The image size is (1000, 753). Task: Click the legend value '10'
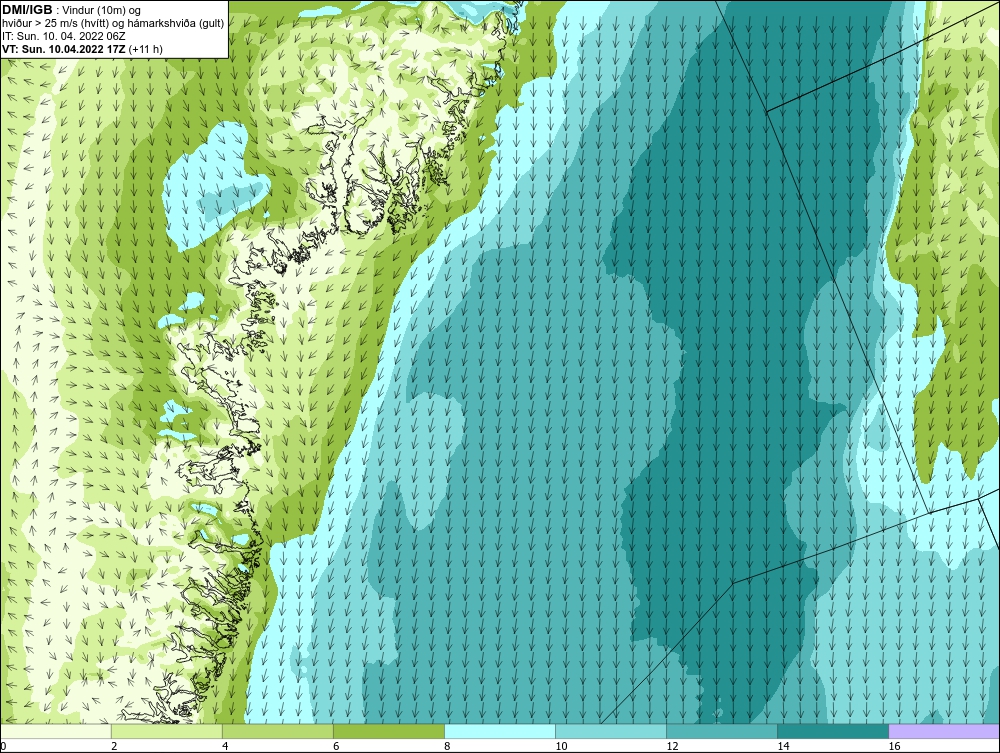coord(561,746)
